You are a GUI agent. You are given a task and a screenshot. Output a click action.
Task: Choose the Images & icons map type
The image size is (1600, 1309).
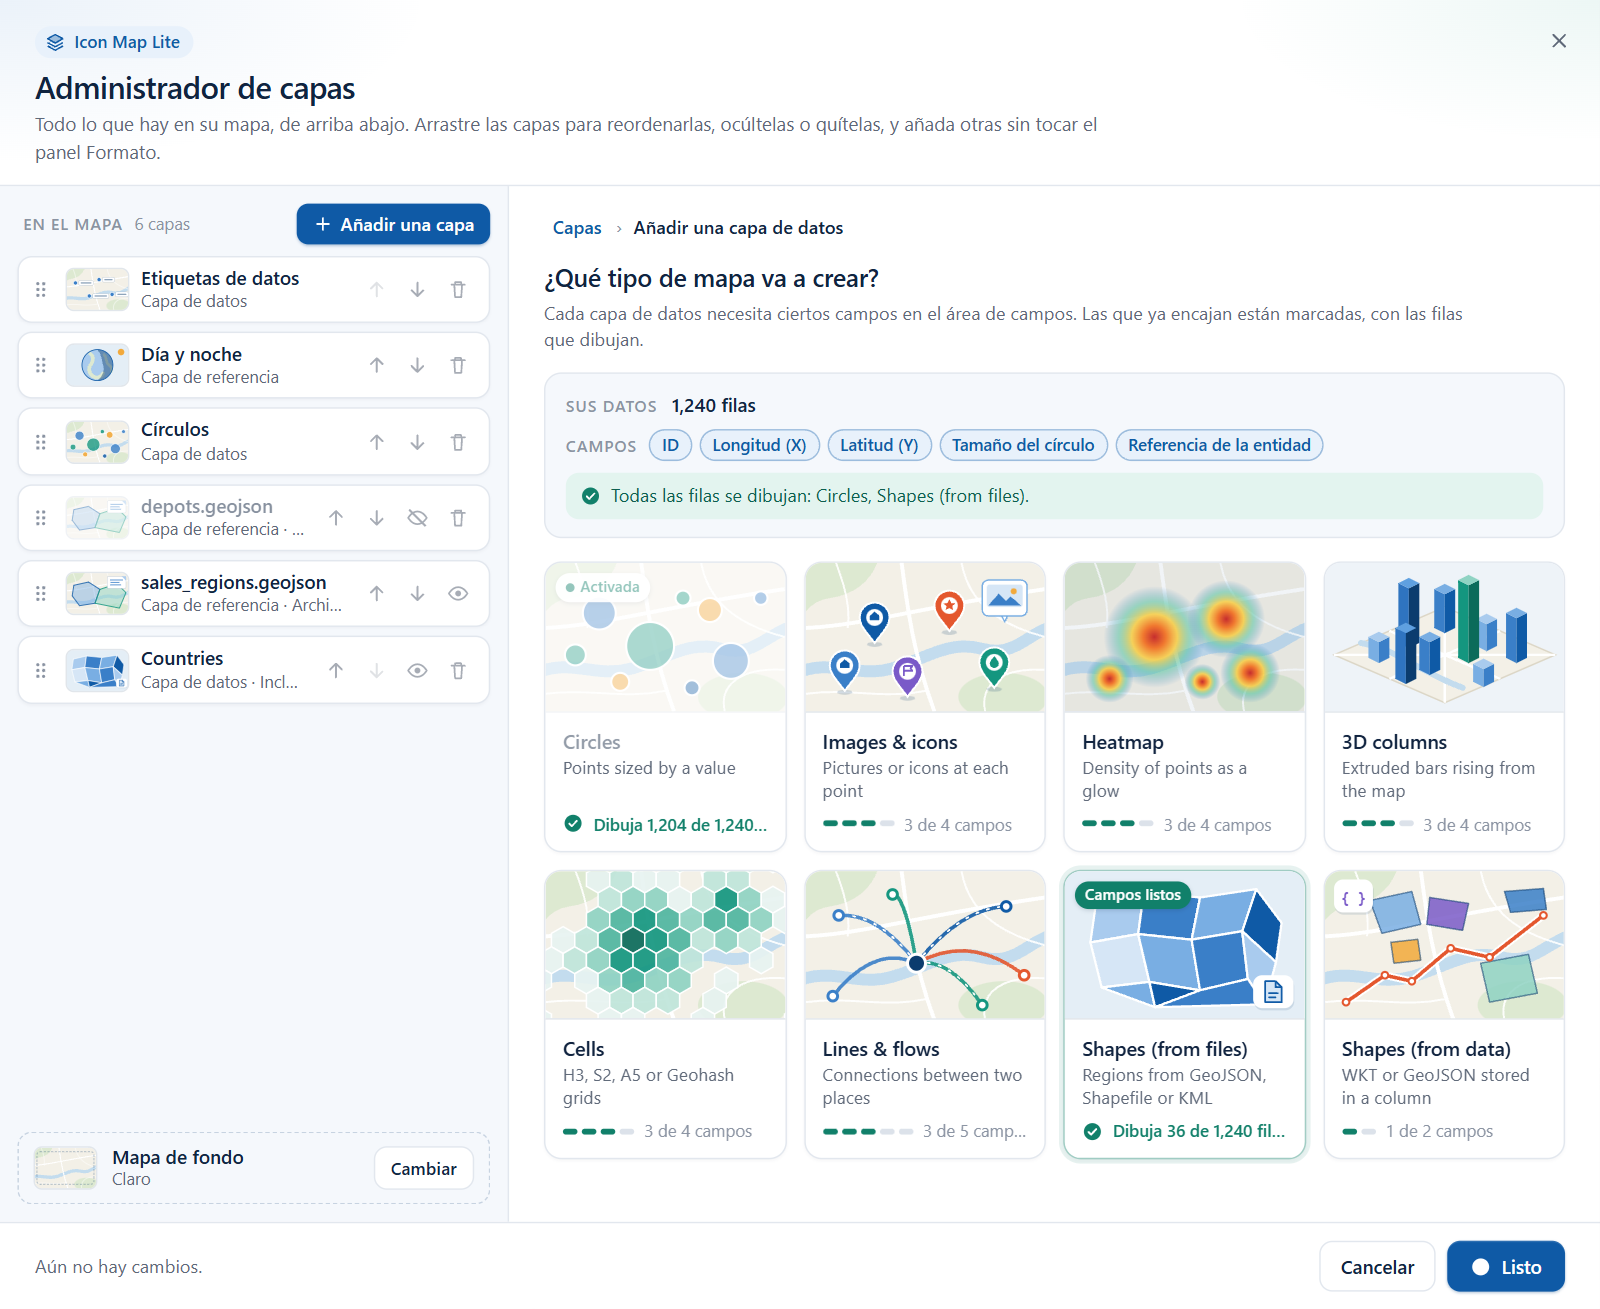(x=925, y=707)
